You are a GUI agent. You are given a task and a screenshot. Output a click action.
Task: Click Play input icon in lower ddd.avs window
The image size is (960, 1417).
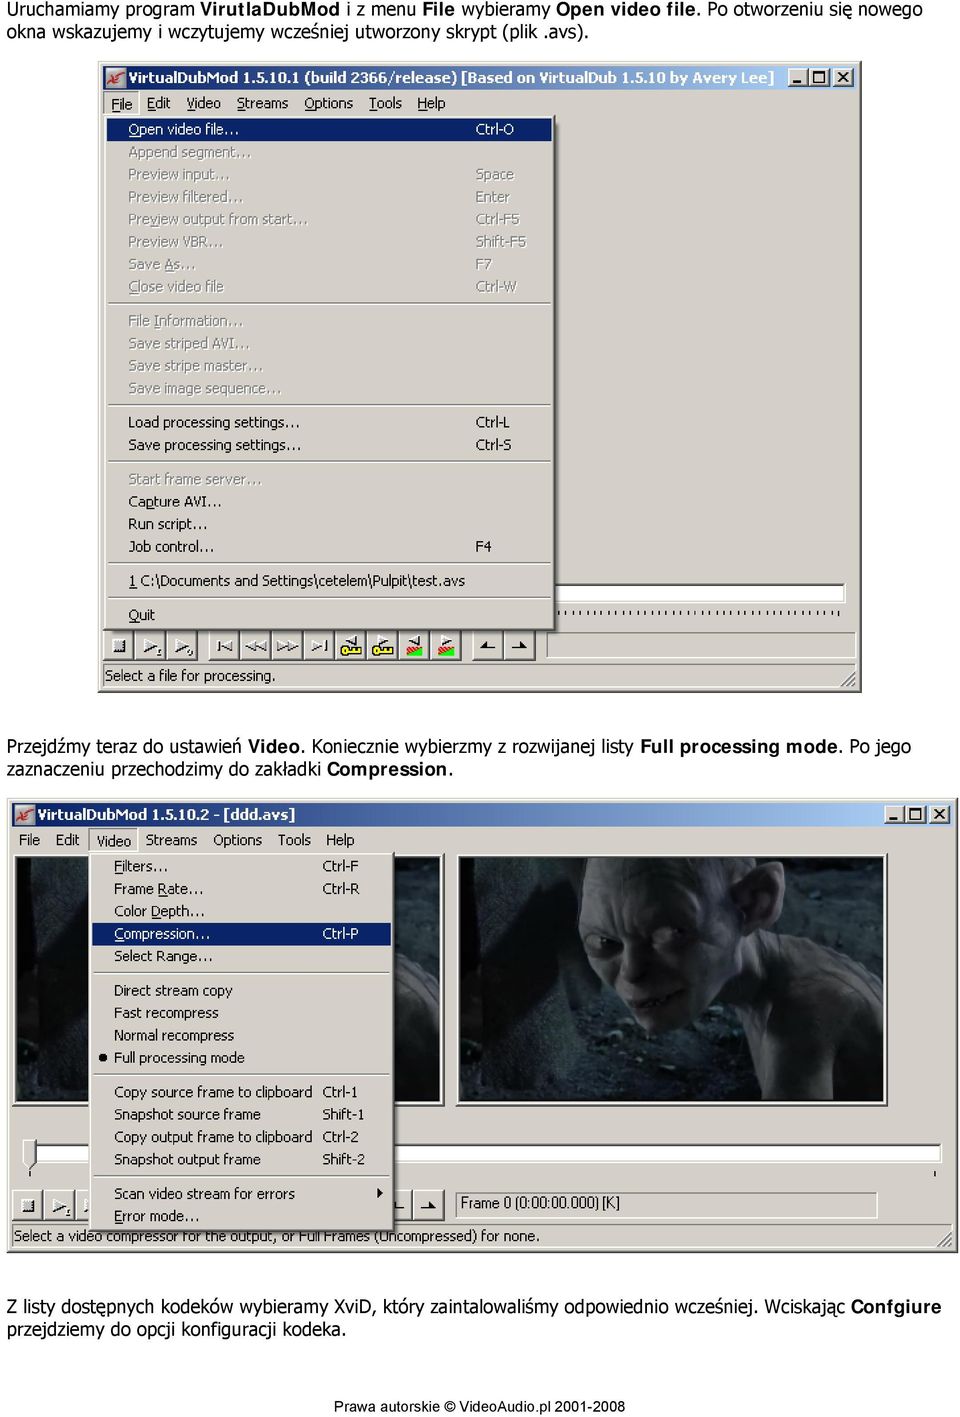point(61,1205)
